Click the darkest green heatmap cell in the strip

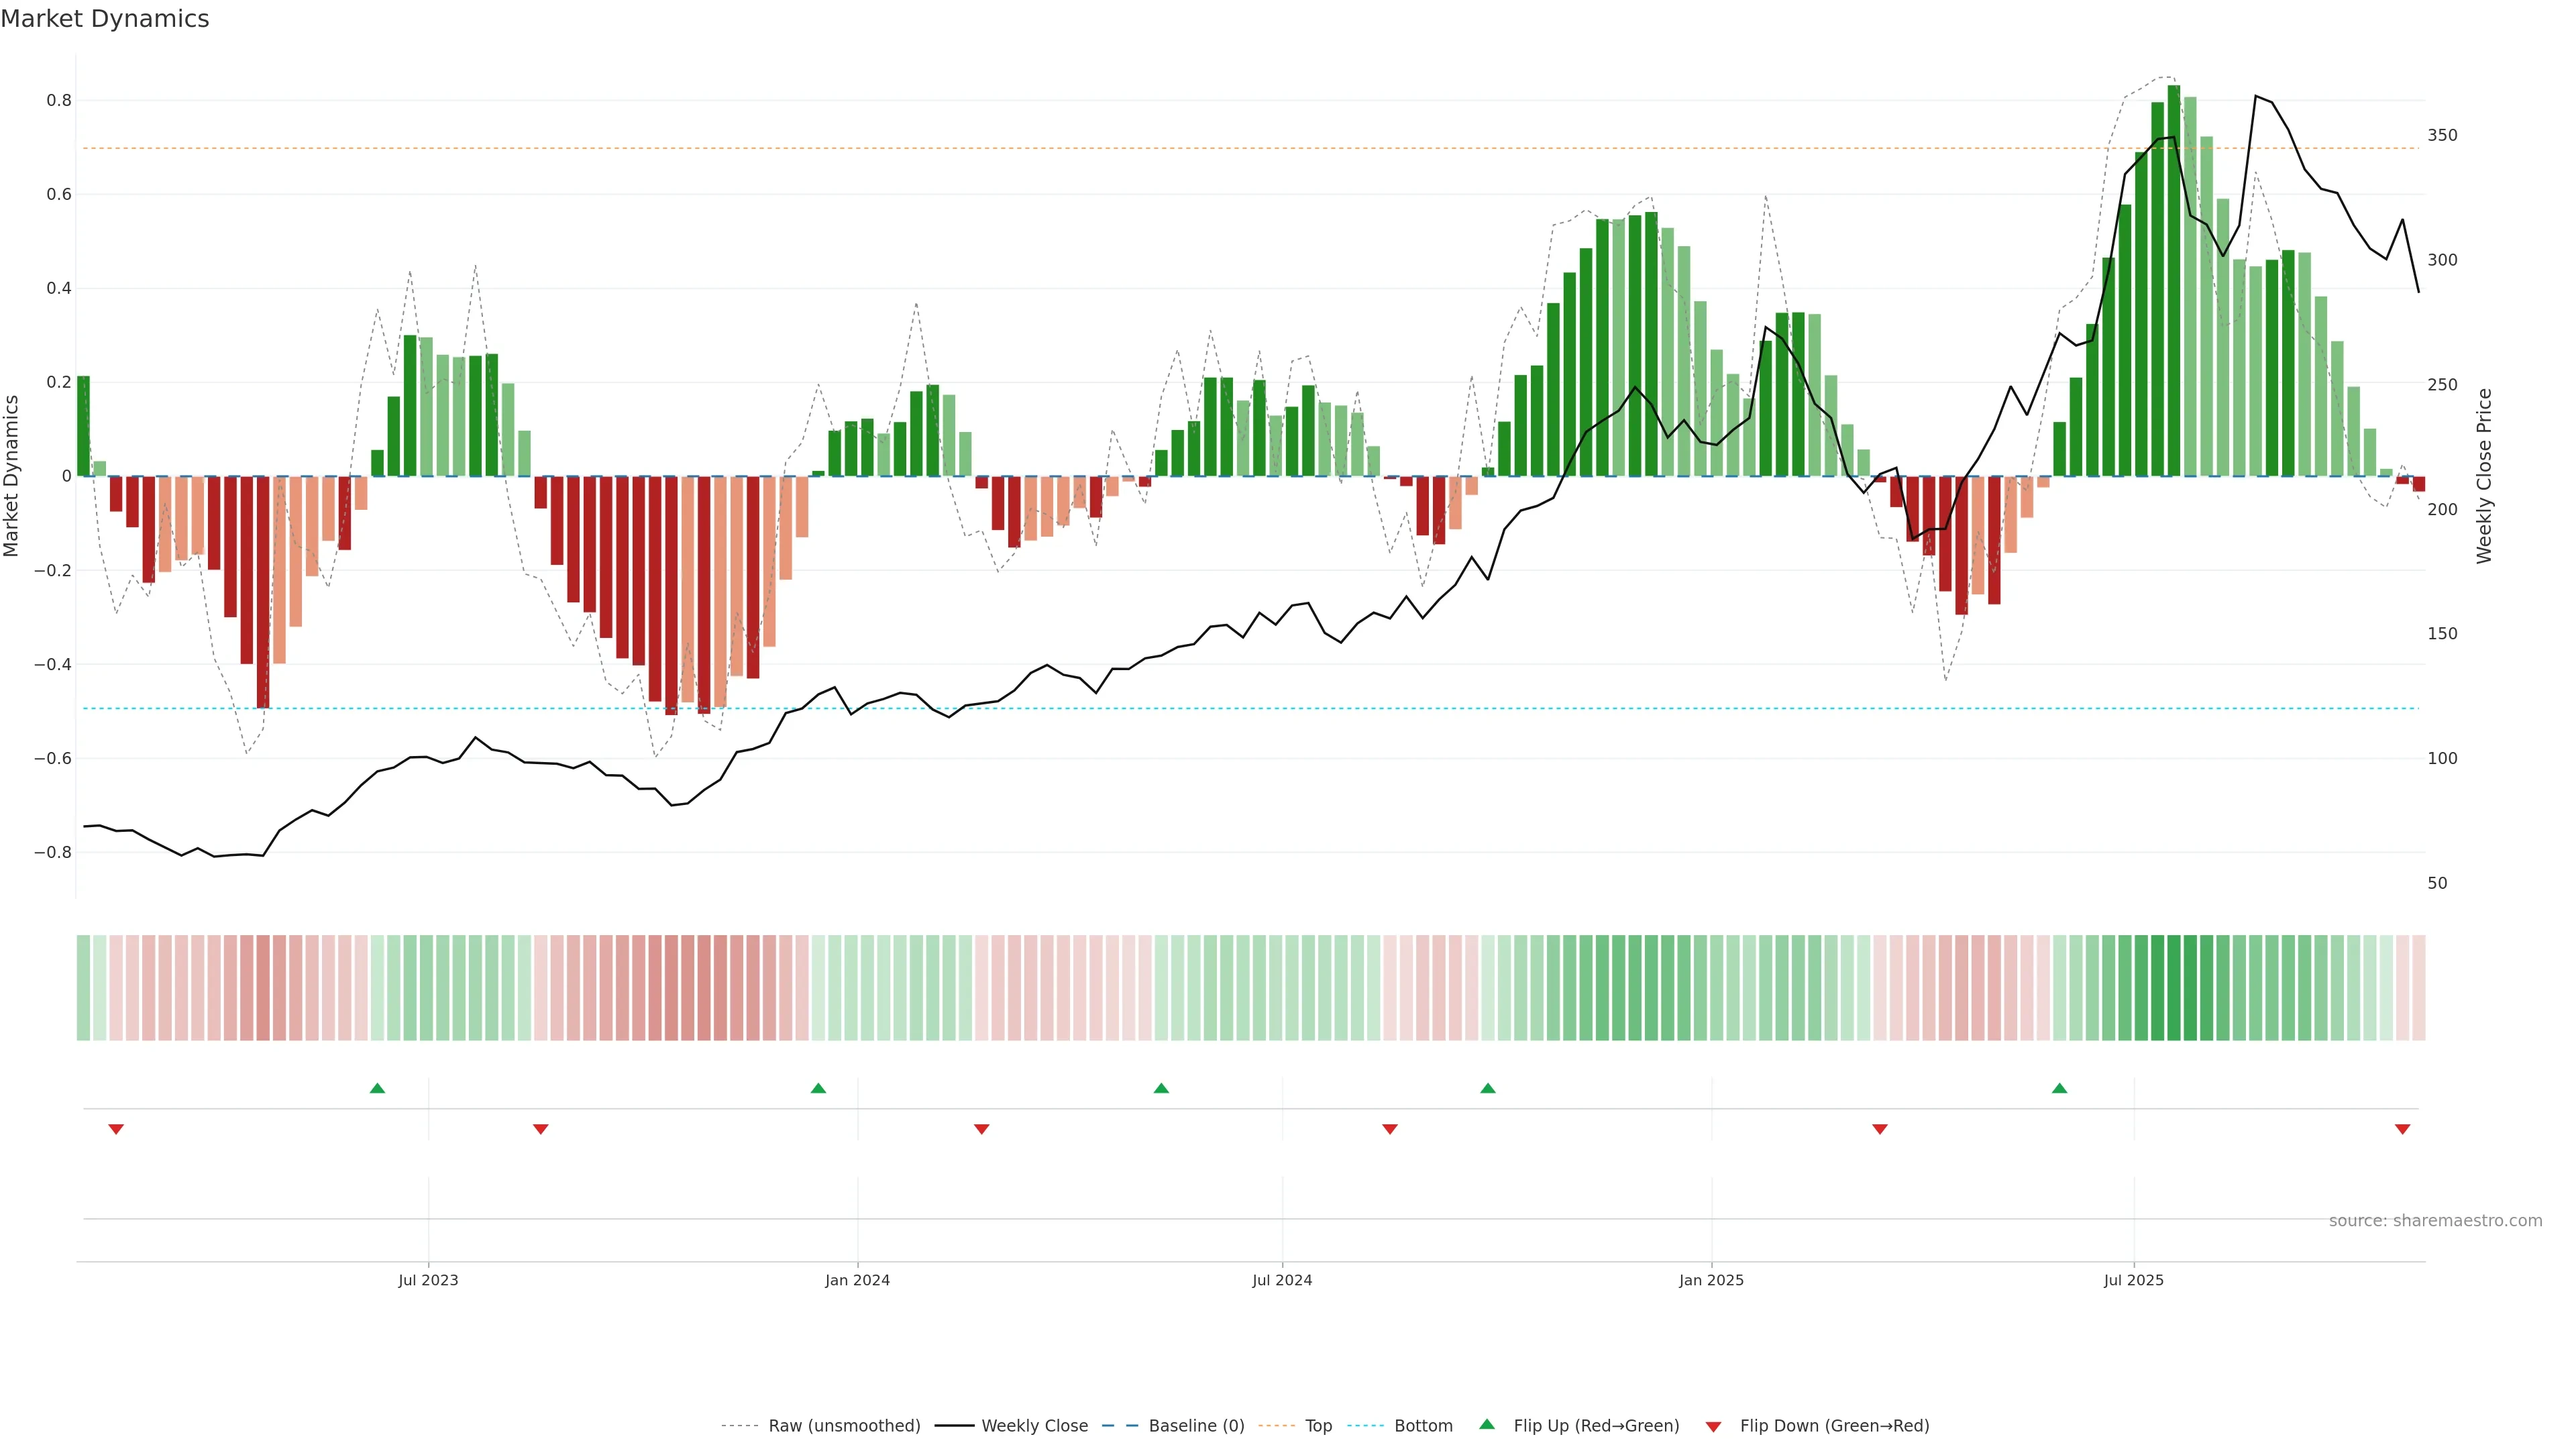pos(2174,988)
